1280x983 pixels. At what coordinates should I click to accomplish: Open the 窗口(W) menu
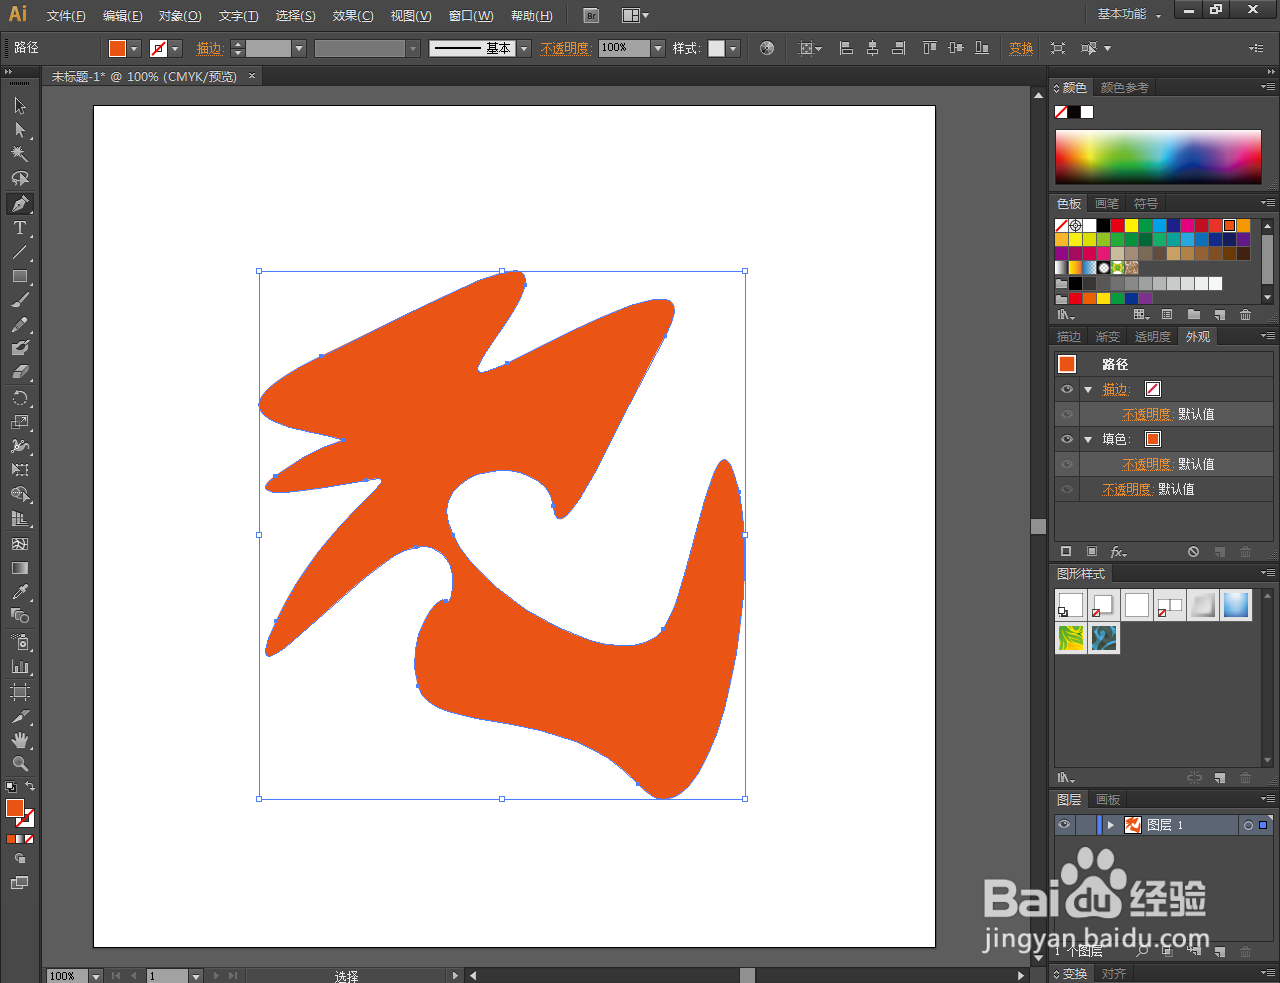[471, 16]
